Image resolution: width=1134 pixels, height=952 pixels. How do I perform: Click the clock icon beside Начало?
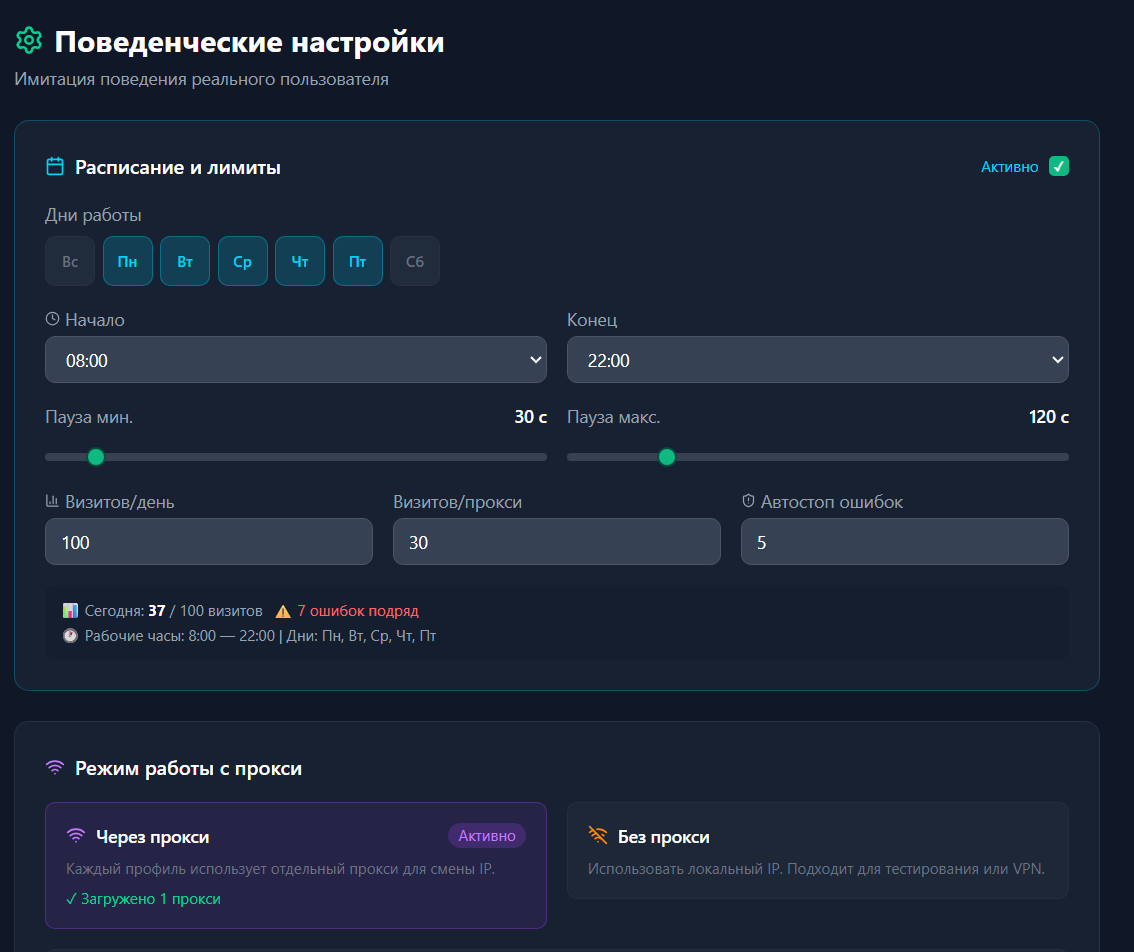coord(52,319)
